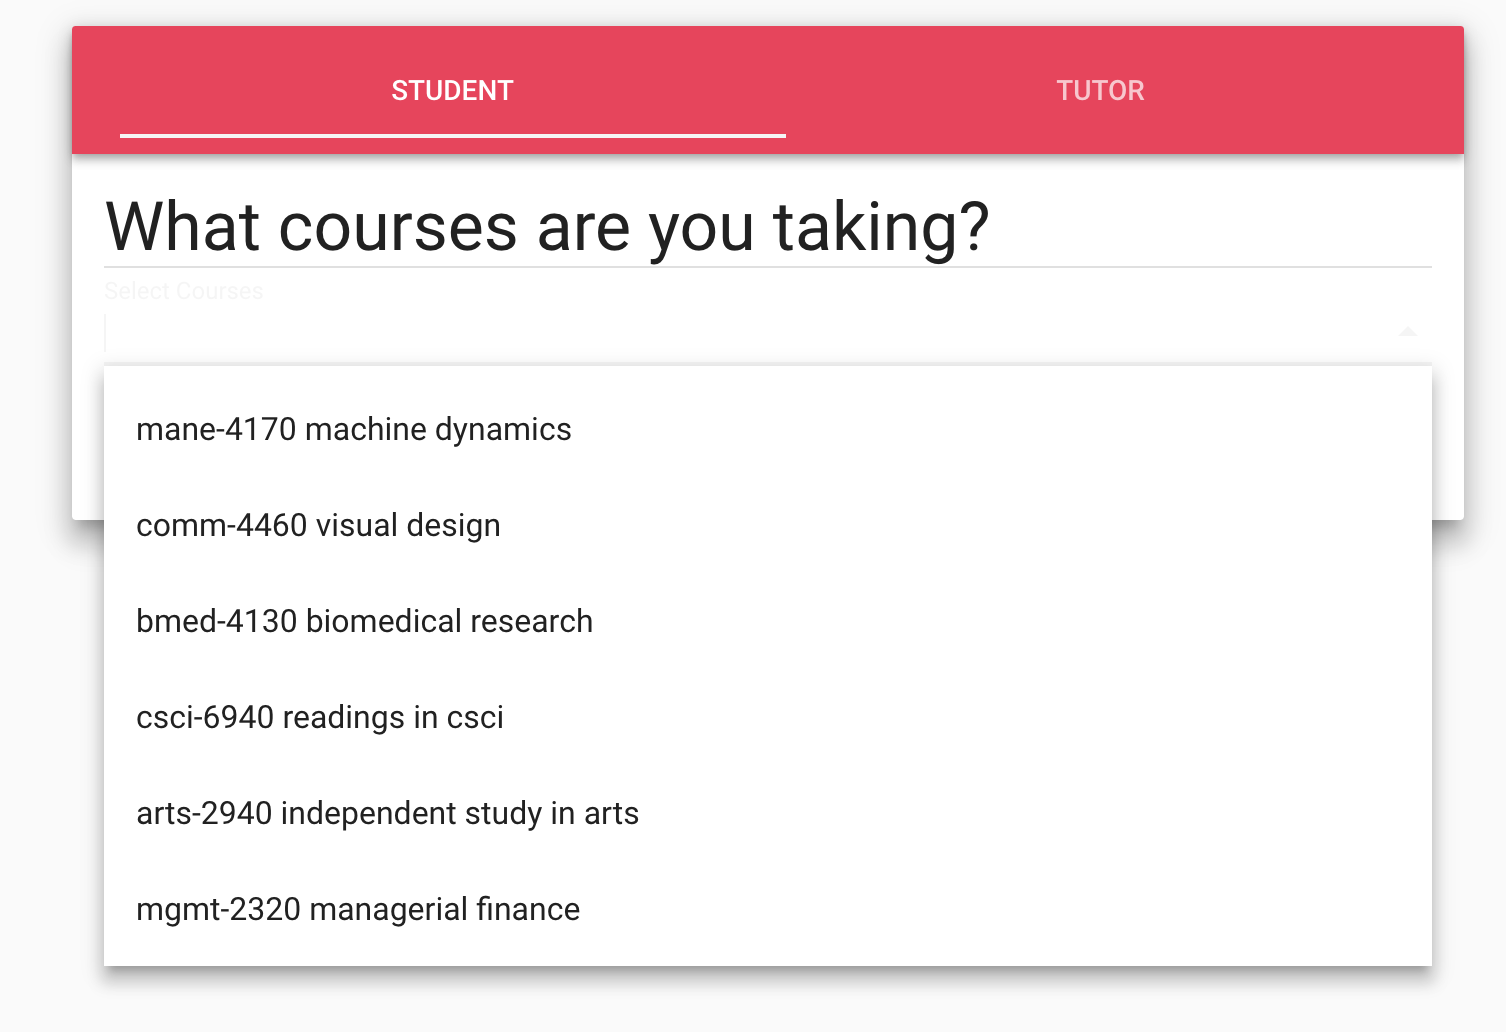Choose arts-2940 independent study in arts

[x=387, y=813]
